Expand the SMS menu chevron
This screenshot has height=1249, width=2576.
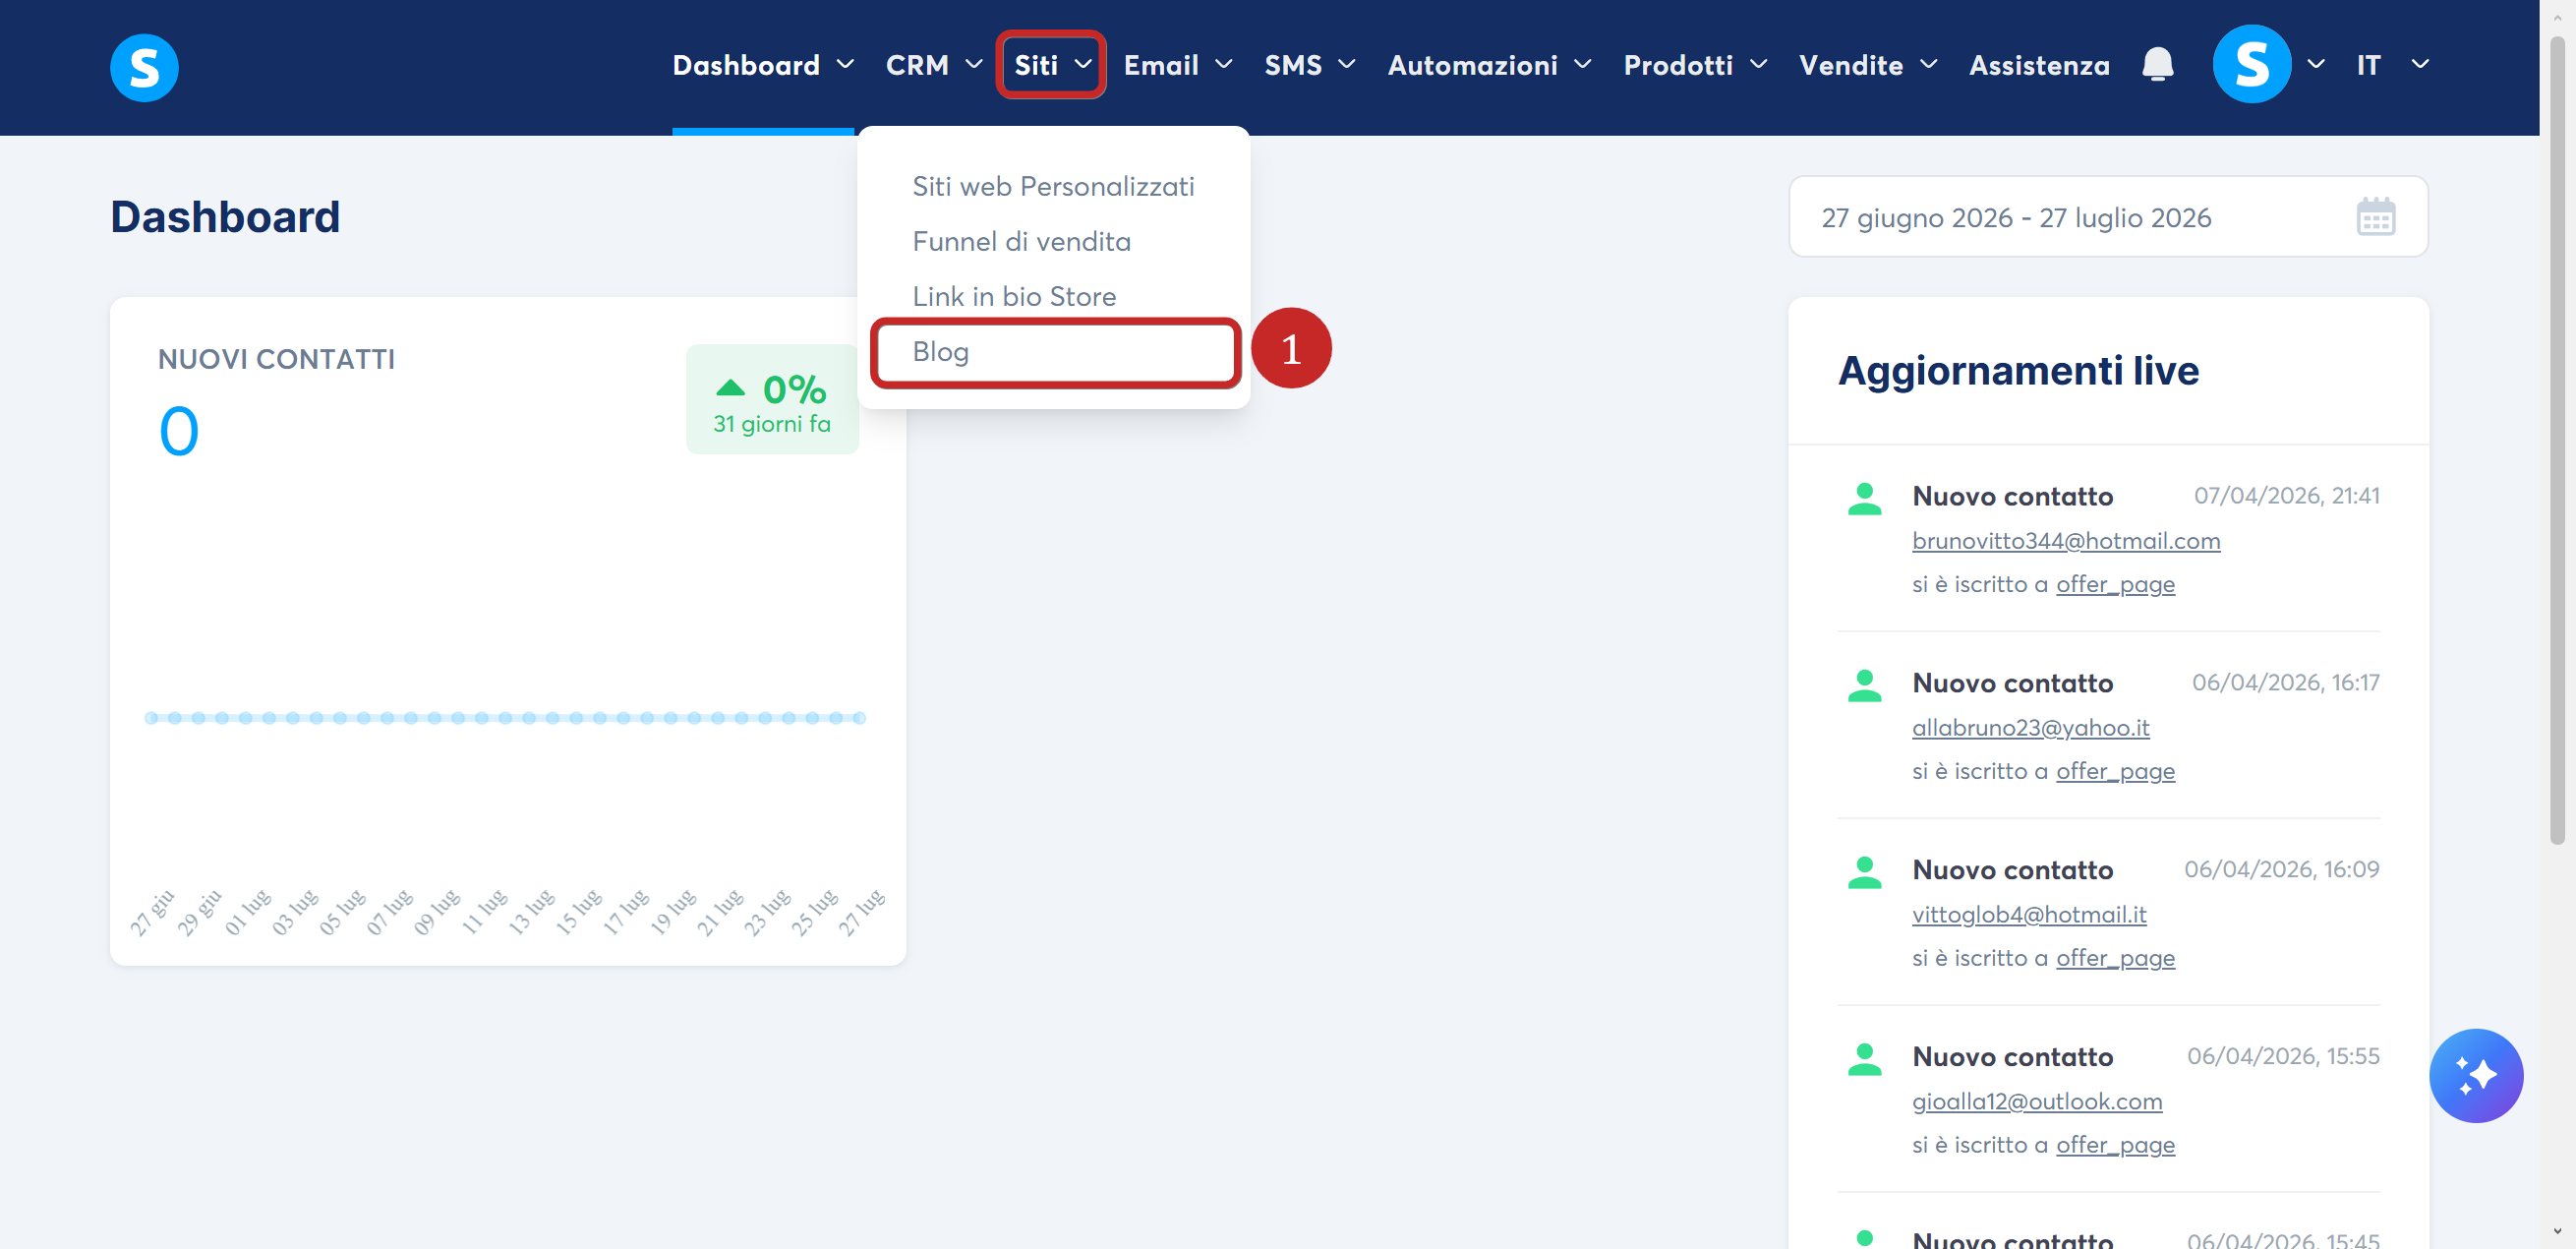click(x=1347, y=65)
